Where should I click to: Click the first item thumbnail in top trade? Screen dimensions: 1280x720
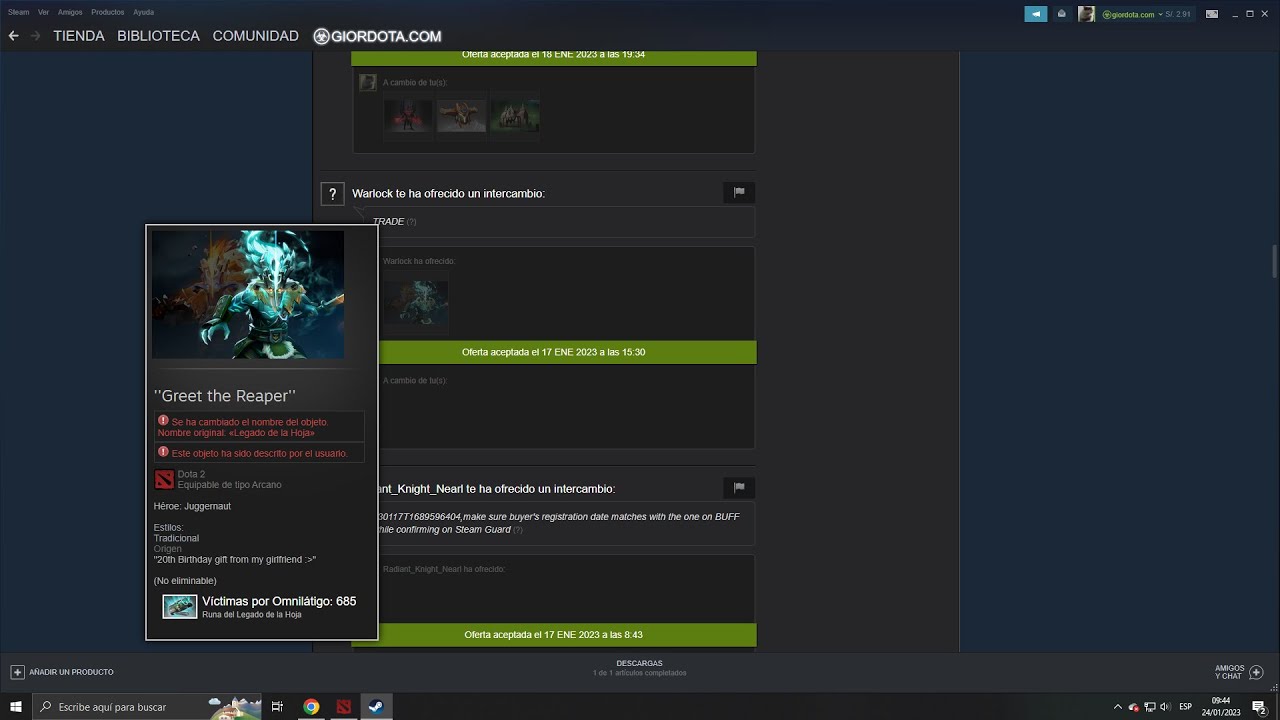tap(408, 115)
